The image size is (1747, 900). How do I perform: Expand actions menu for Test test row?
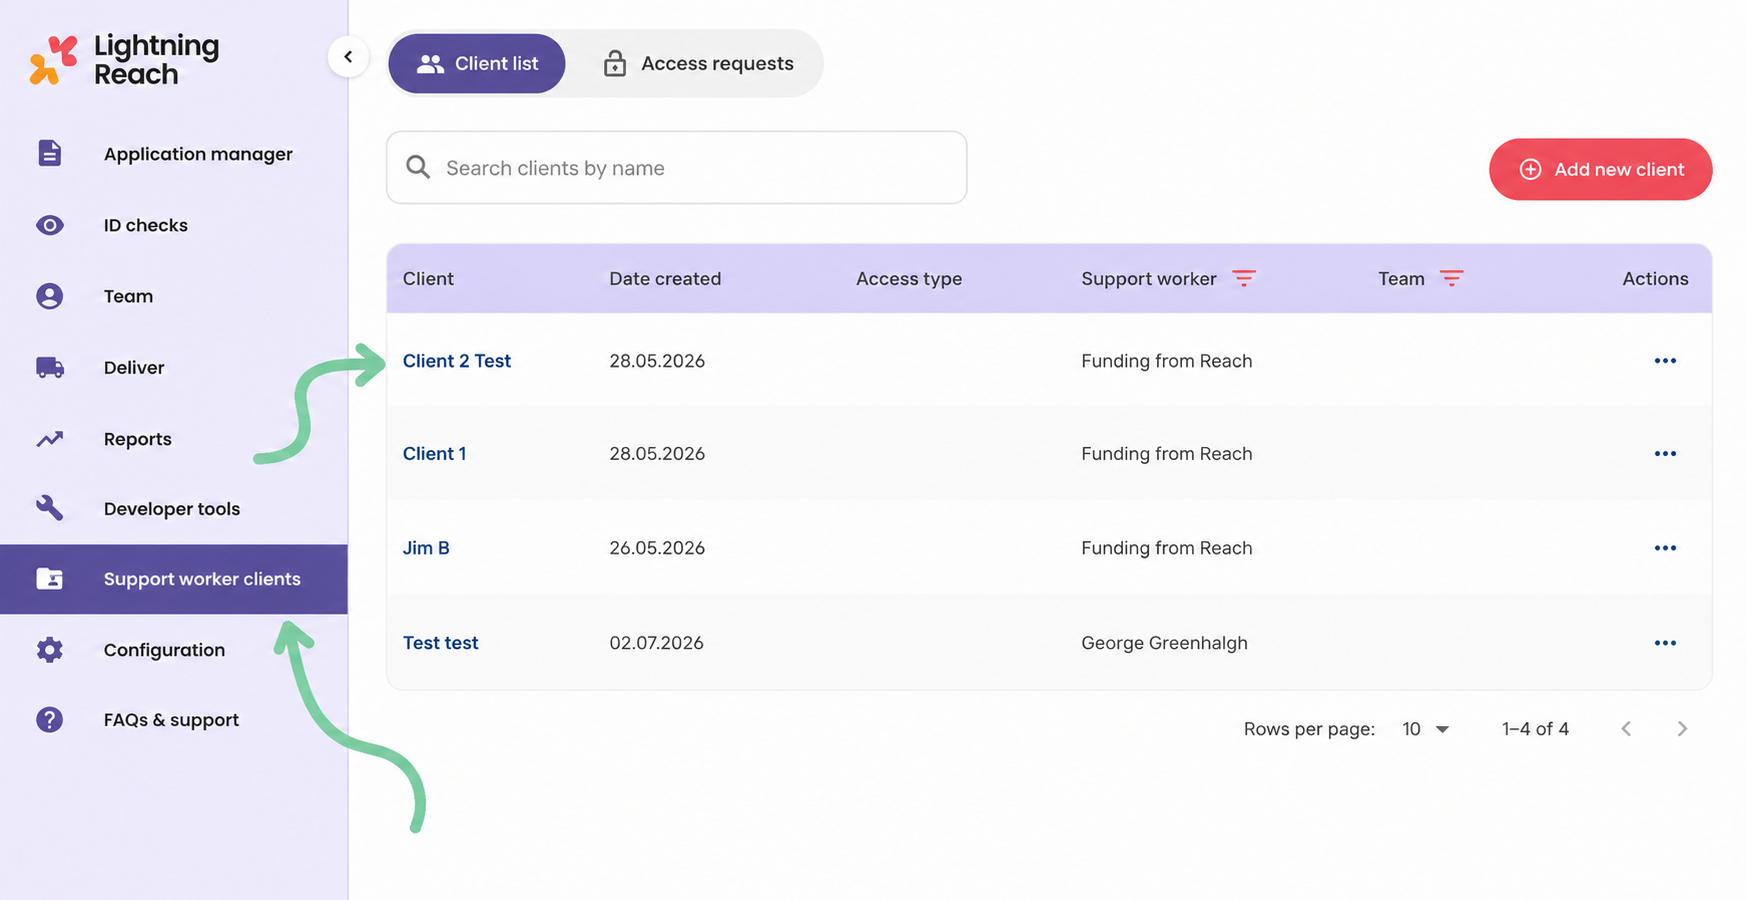click(x=1665, y=643)
